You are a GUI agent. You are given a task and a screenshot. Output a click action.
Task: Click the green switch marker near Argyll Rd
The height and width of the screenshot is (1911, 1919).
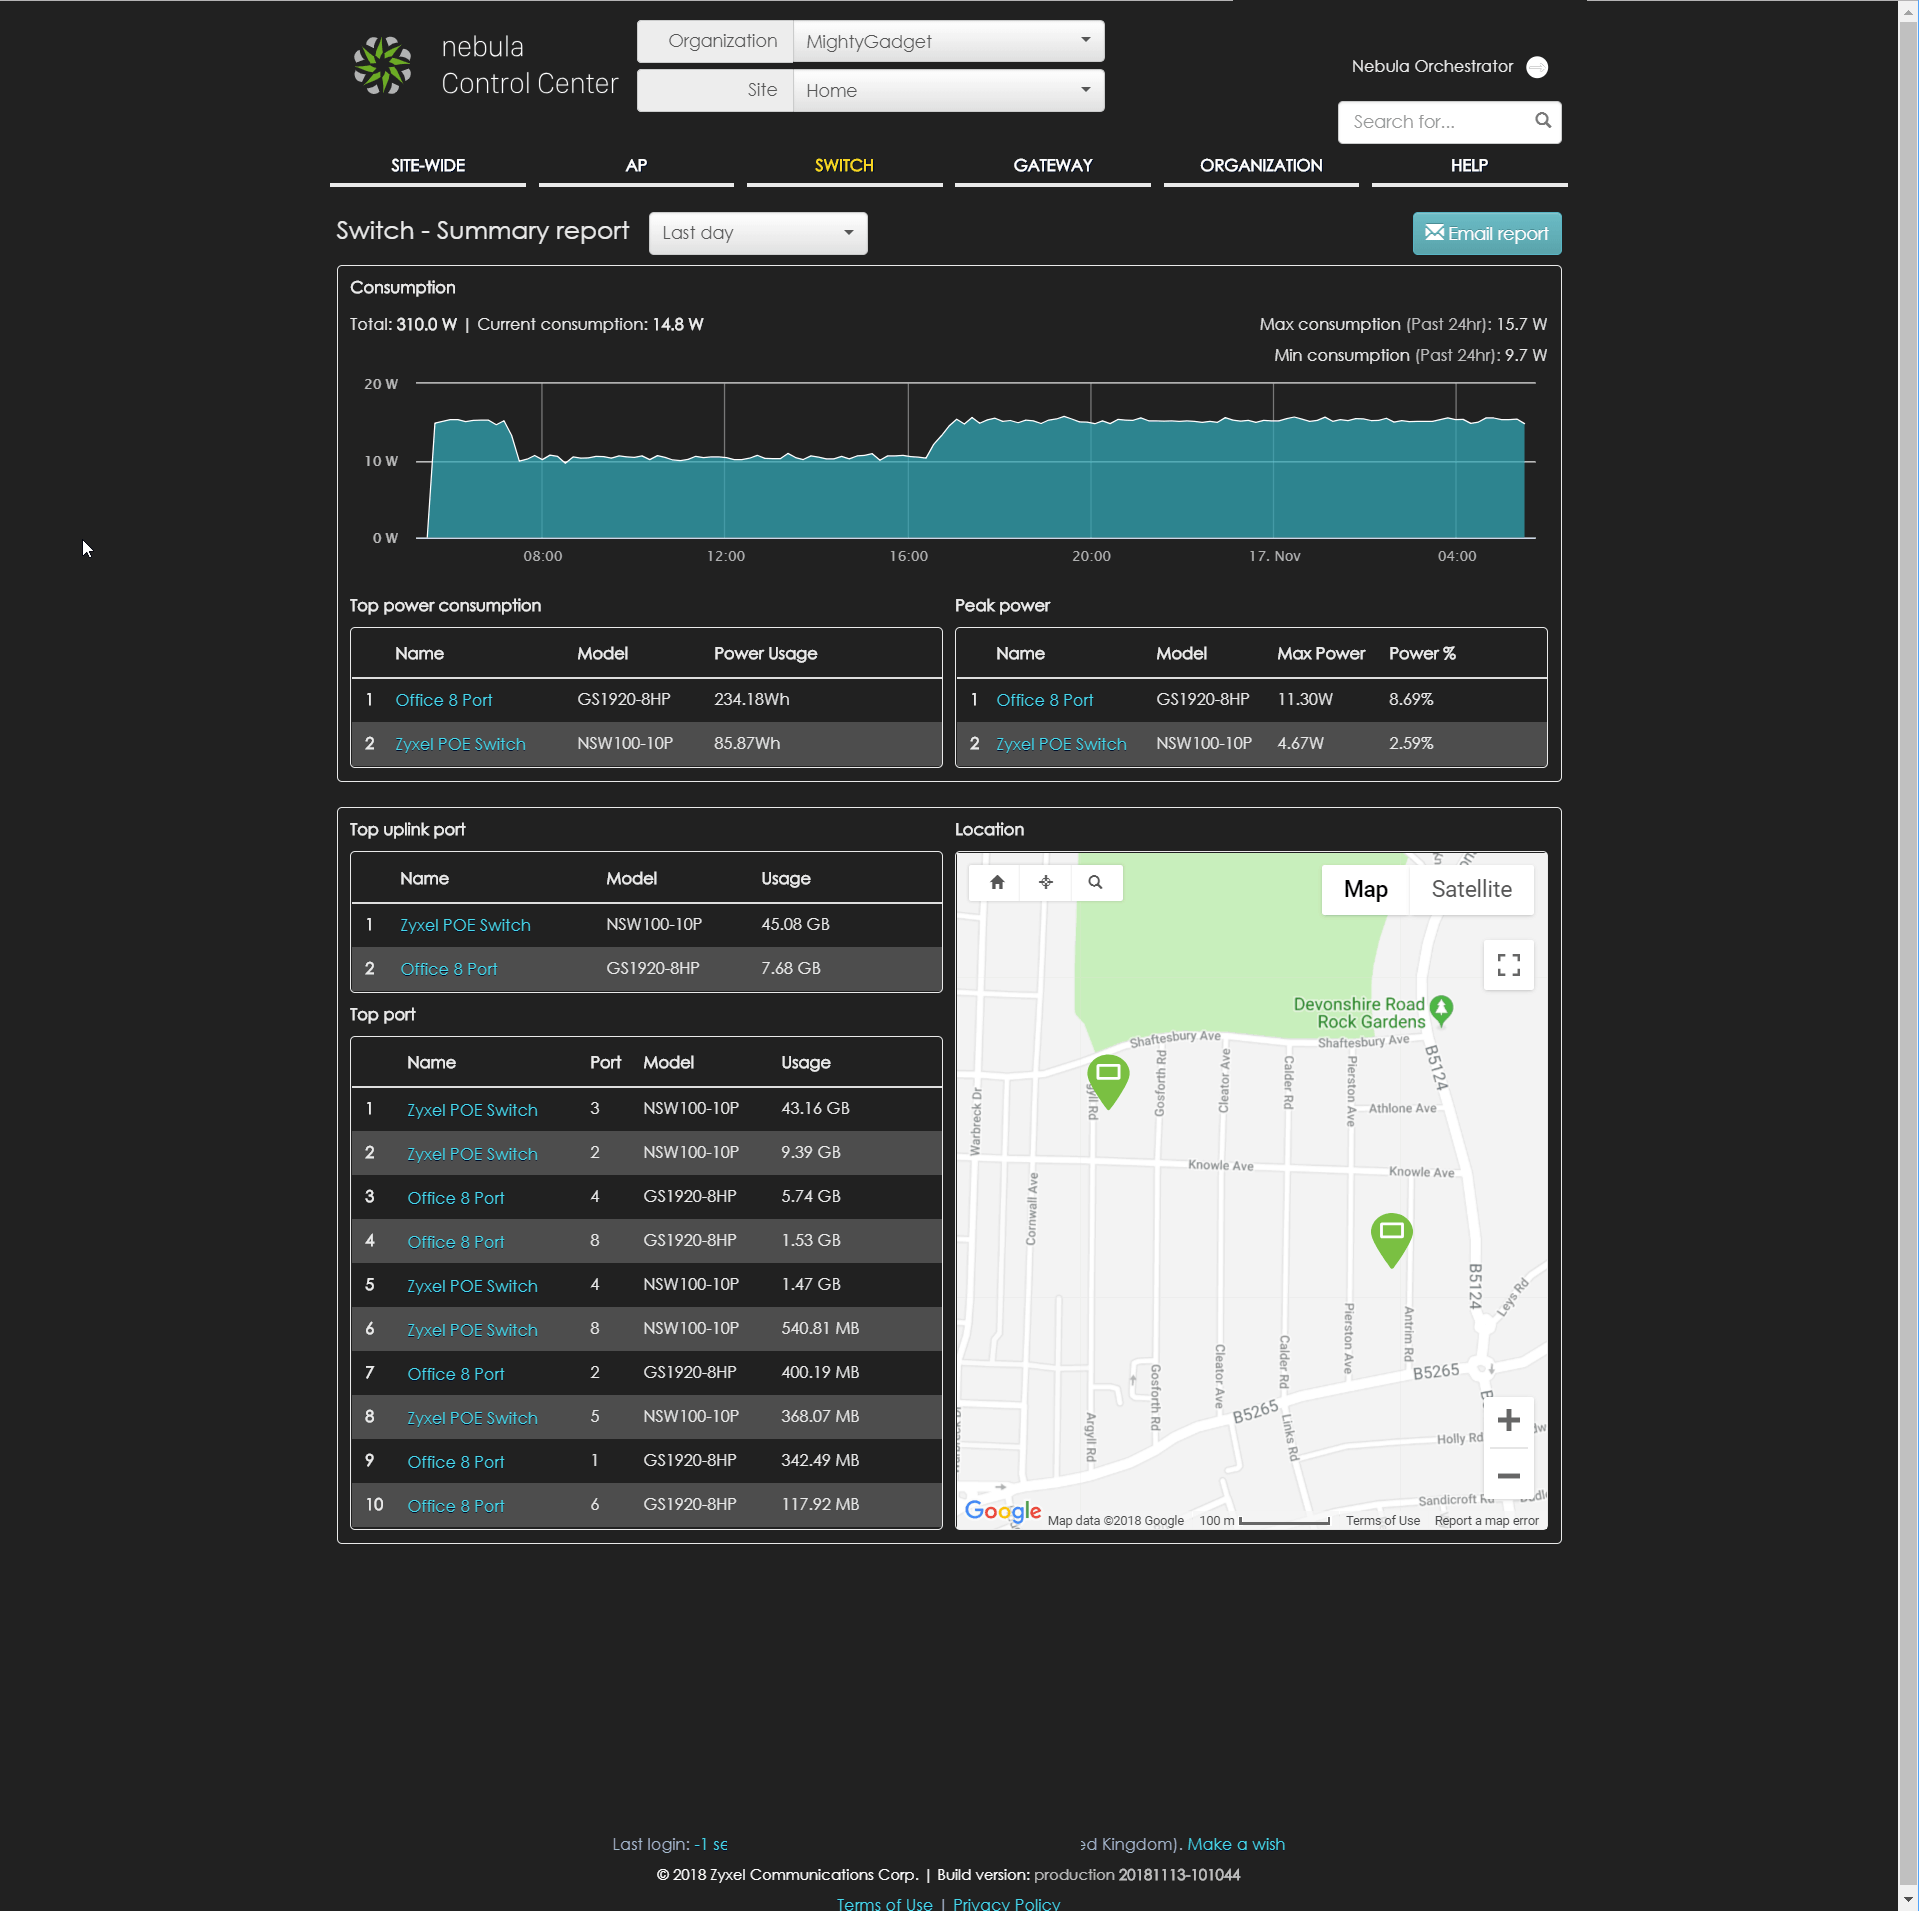(x=1108, y=1077)
